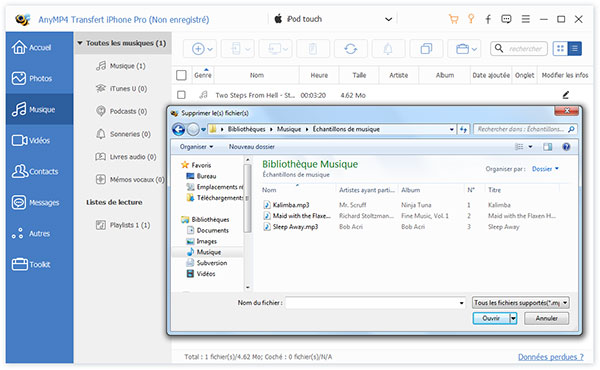Open Documents library in dialog tree
Image resolution: width=600 pixels, height=370 pixels.
(x=212, y=230)
